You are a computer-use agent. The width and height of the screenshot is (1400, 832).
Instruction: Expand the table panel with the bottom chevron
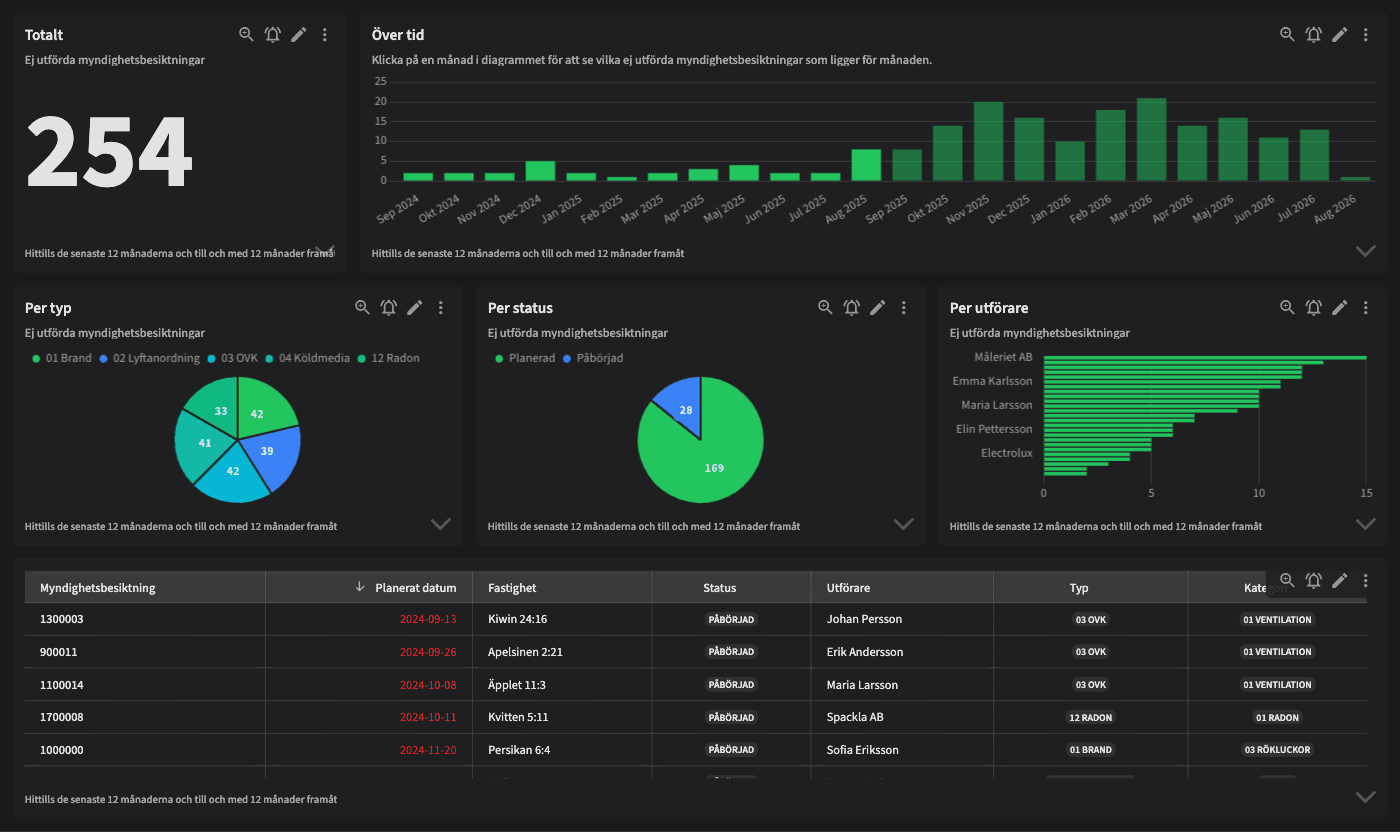1366,797
